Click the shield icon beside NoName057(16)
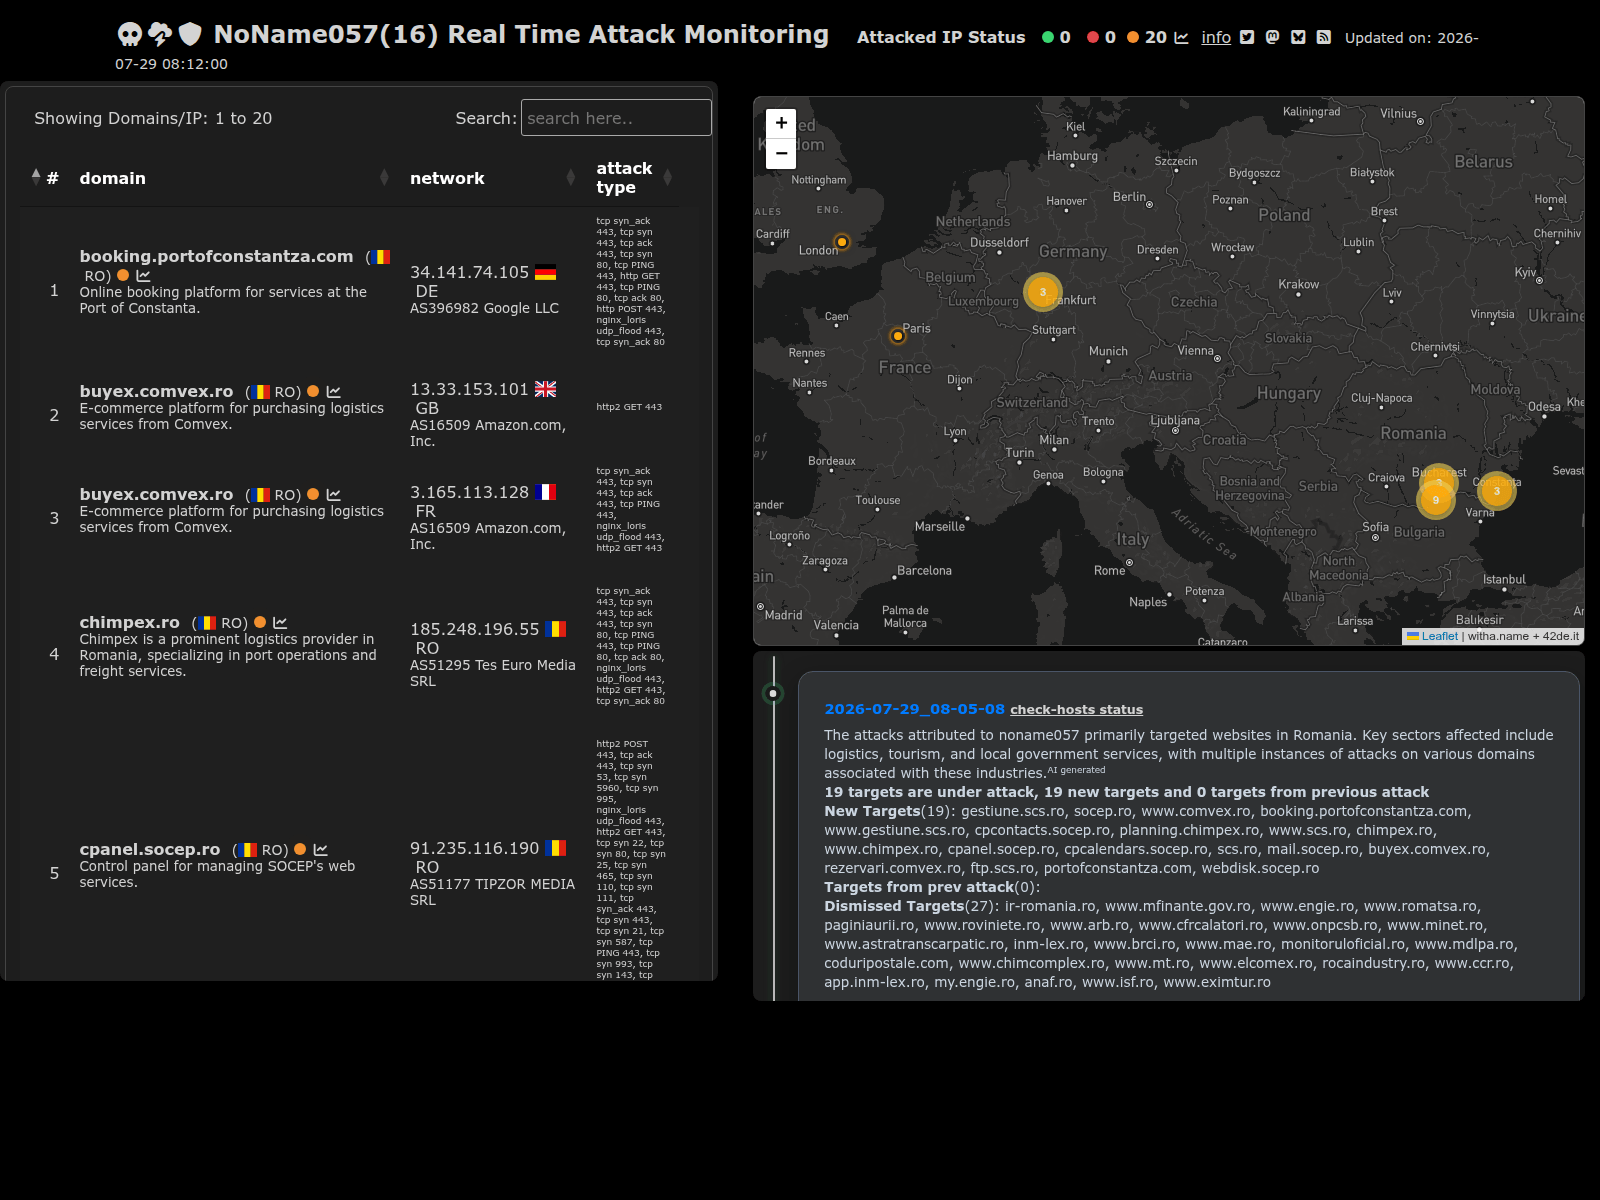 (190, 35)
